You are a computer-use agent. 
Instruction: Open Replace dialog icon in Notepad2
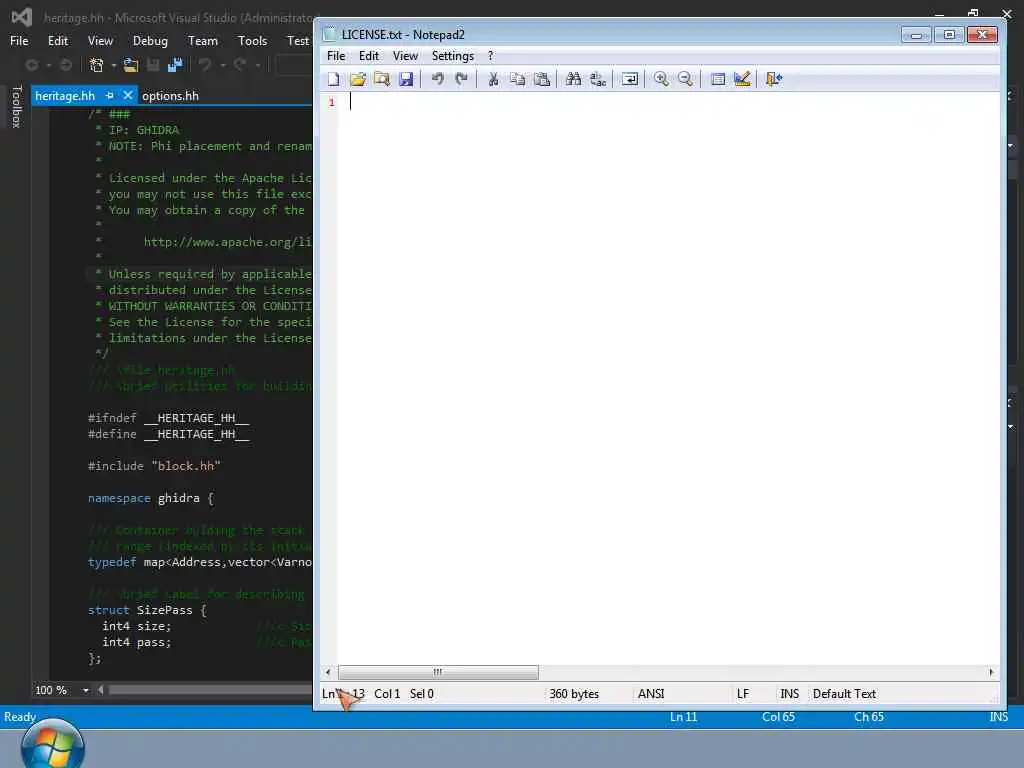pos(598,79)
